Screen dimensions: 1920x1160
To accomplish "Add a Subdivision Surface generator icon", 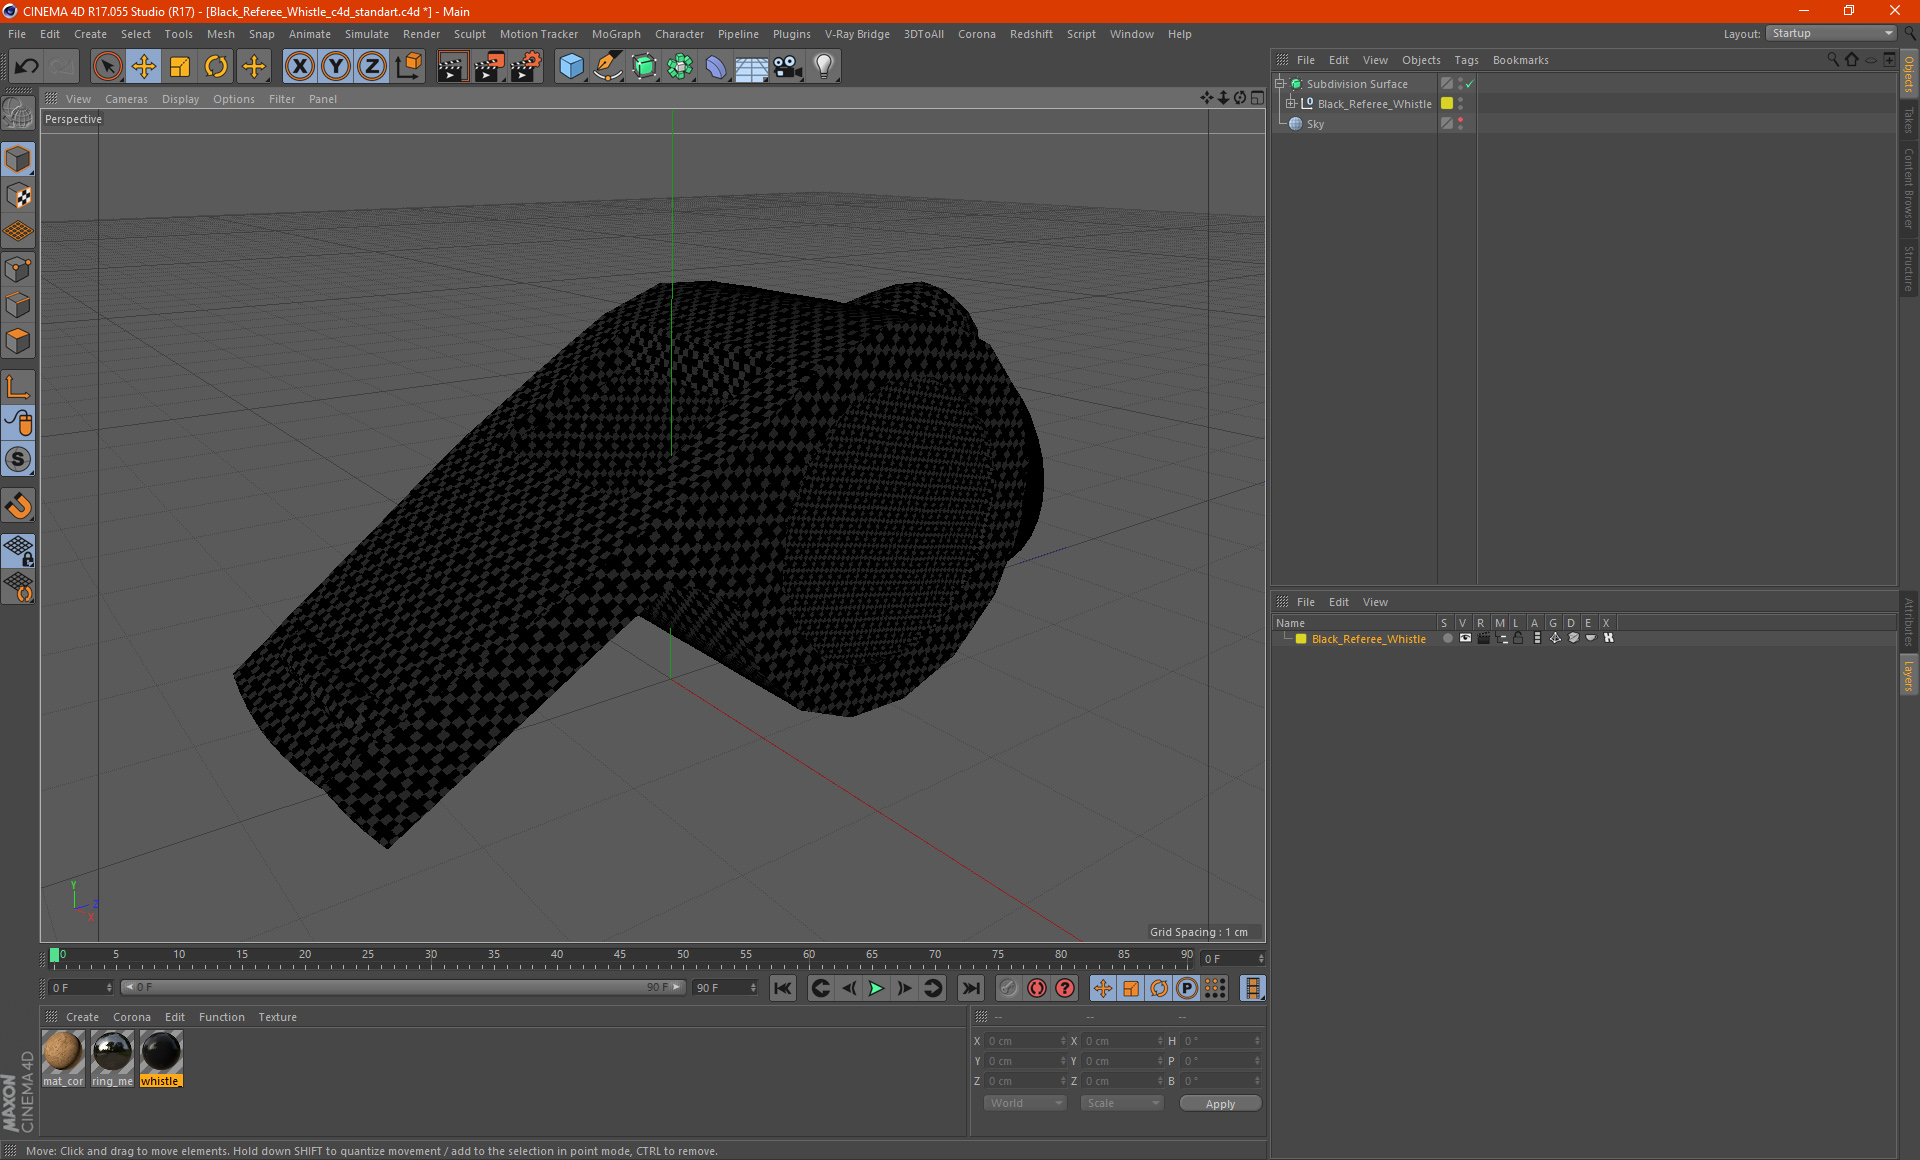I will point(644,67).
